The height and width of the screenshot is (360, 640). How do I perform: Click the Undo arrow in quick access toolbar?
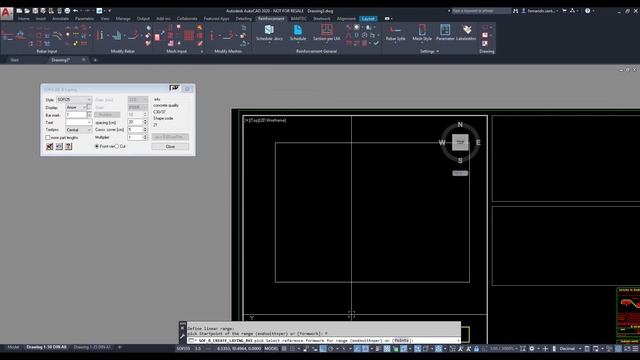coord(76,11)
